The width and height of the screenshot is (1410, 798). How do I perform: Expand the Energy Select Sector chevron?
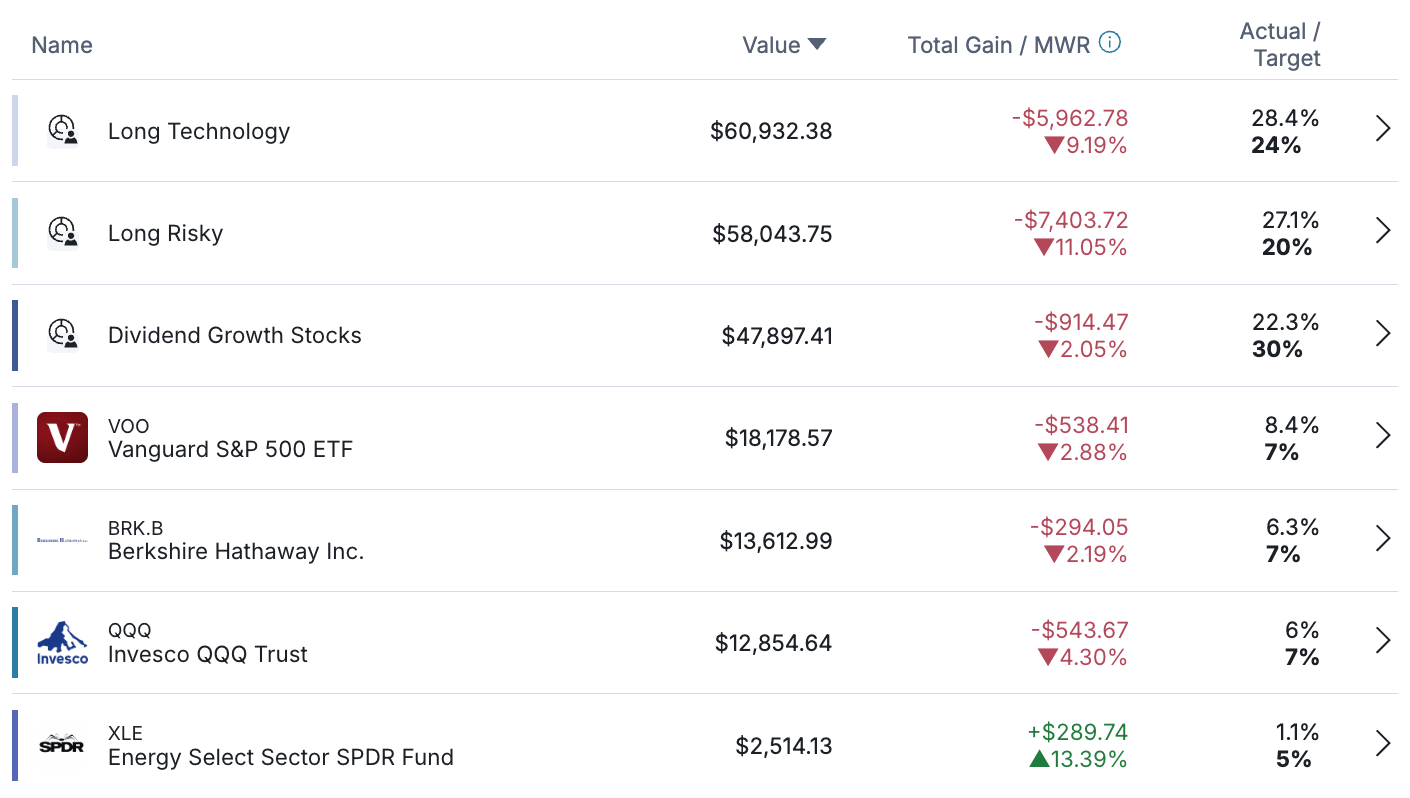coord(1383,743)
